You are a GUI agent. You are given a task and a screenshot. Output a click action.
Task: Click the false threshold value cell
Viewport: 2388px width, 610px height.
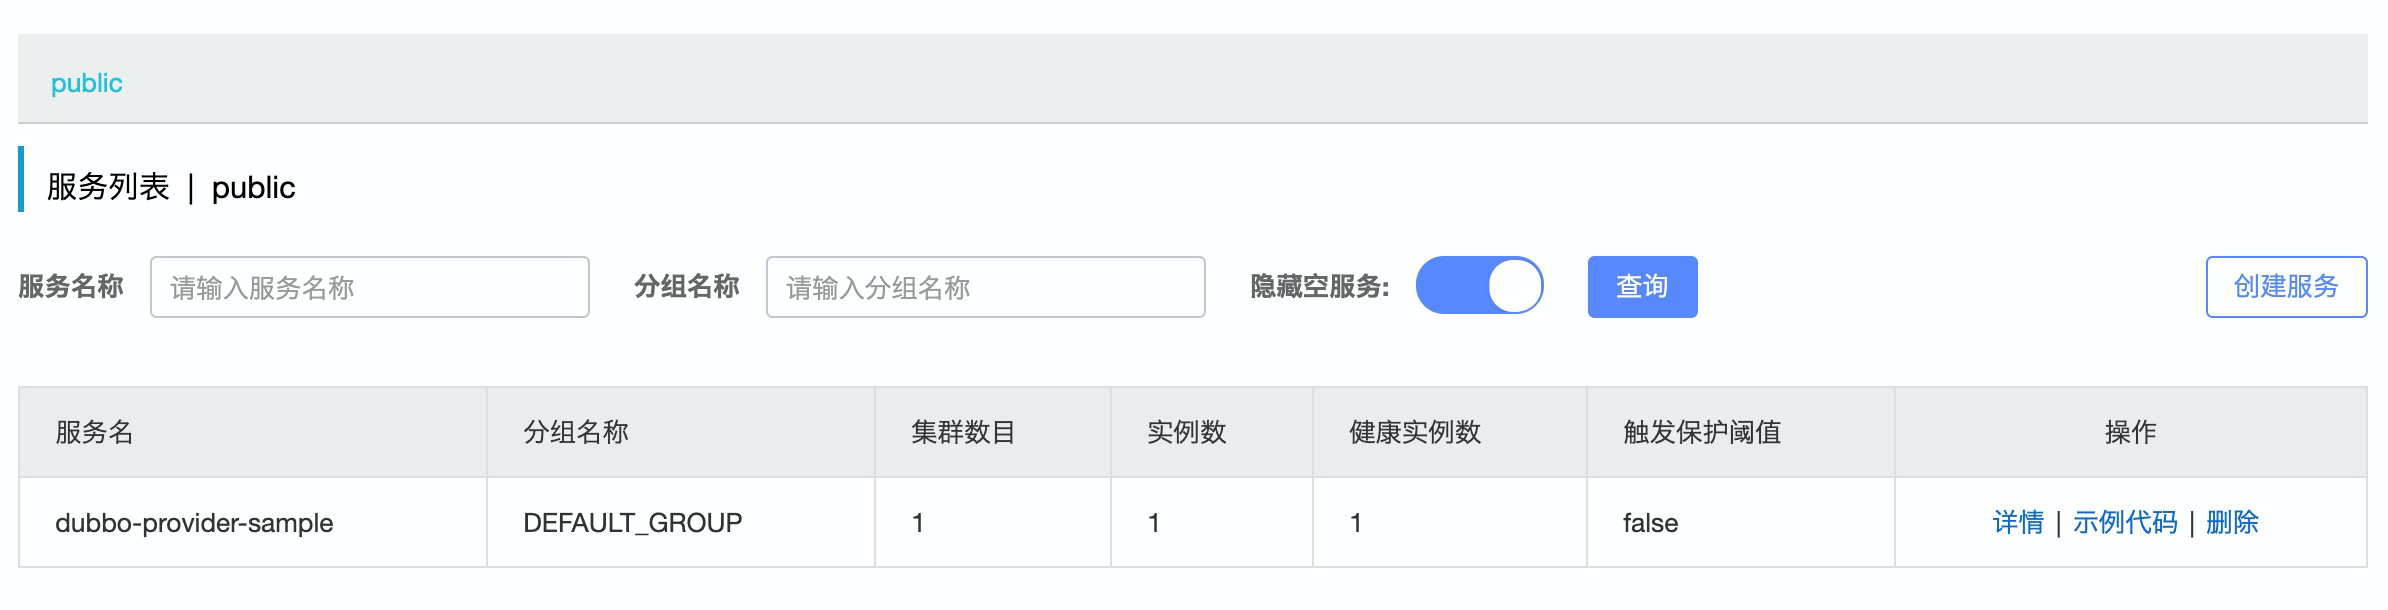(x=1650, y=523)
